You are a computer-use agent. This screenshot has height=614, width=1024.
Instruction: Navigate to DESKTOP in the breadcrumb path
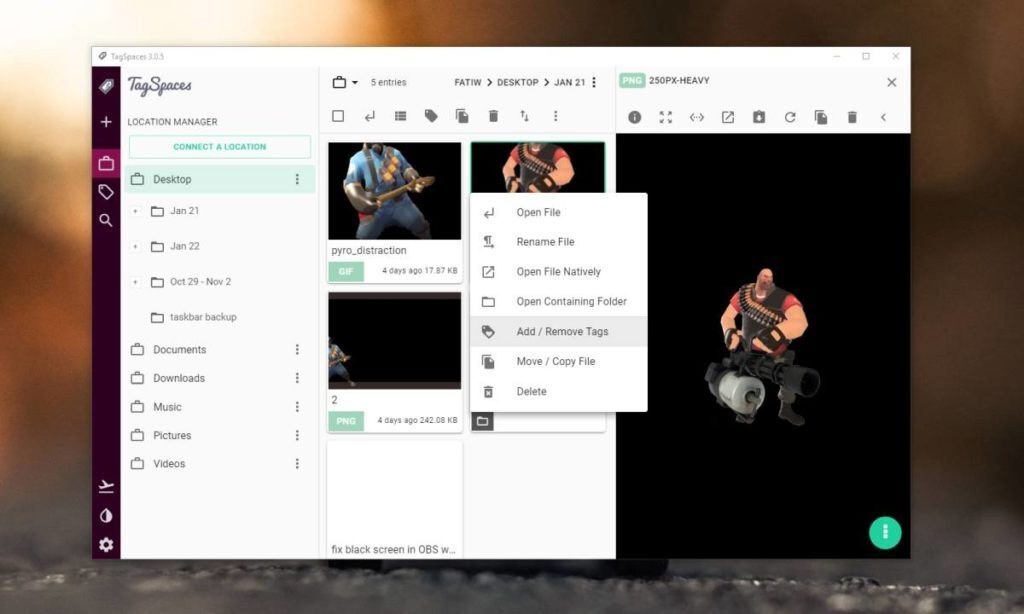(518, 82)
